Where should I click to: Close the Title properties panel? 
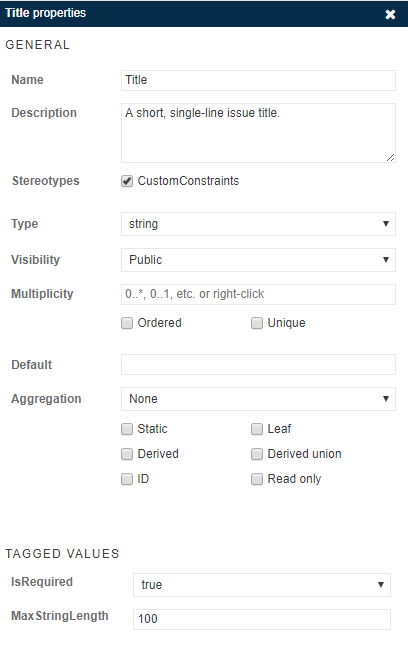390,15
